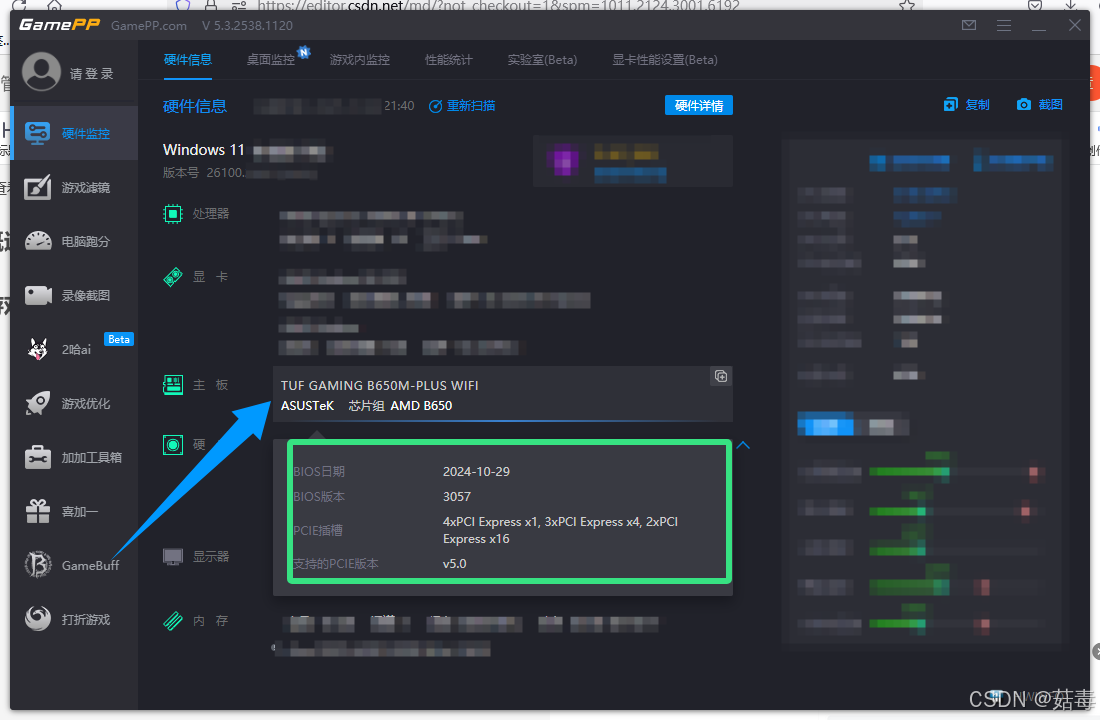Click the 主板 motherboard icon
Image resolution: width=1100 pixels, height=720 pixels.
point(173,385)
